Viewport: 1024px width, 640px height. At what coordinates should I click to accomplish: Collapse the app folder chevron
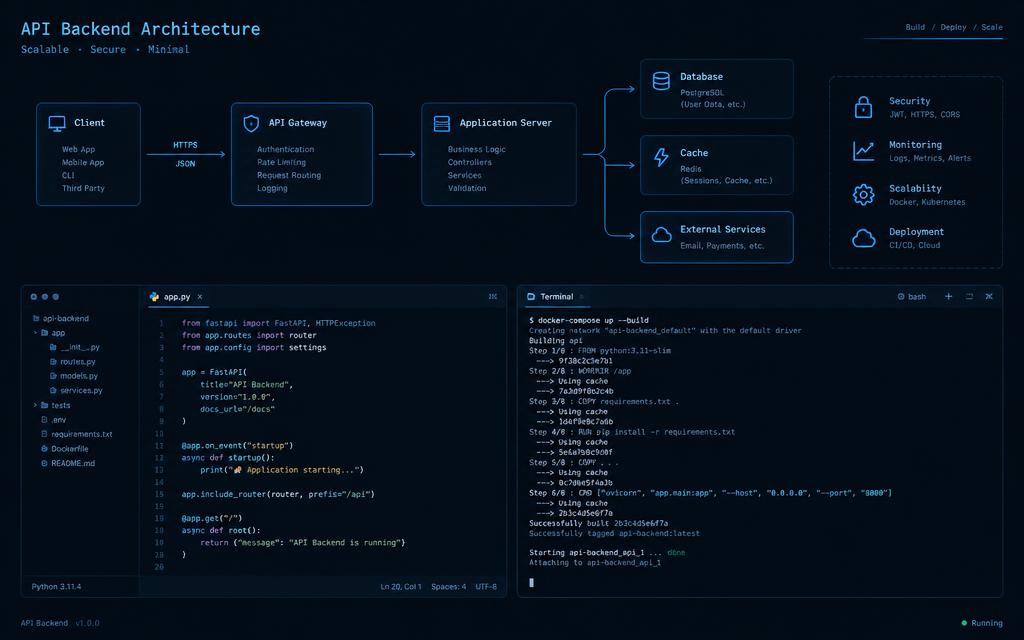pos(35,333)
